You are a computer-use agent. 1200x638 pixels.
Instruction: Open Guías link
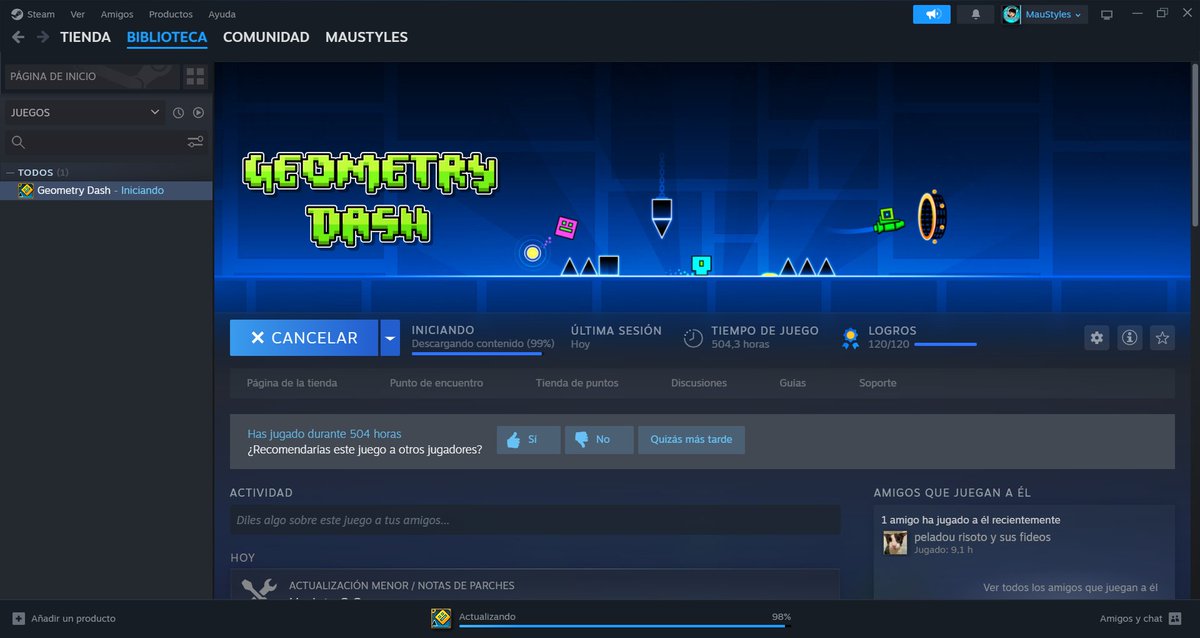click(793, 383)
